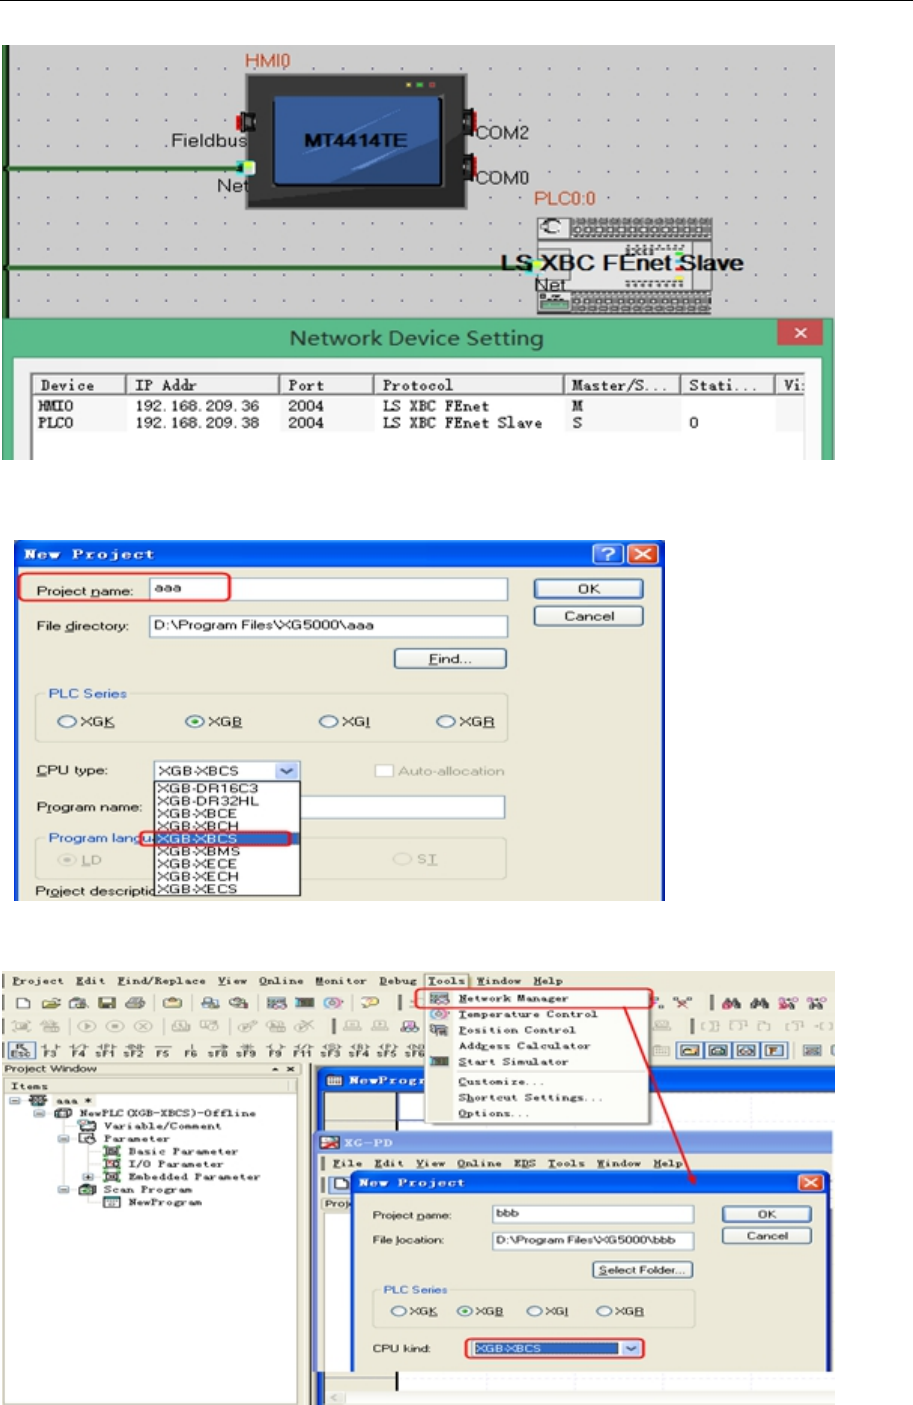The width and height of the screenshot is (913, 1405).
Task: Select the MT4414TE HMI device
Action: (357, 141)
